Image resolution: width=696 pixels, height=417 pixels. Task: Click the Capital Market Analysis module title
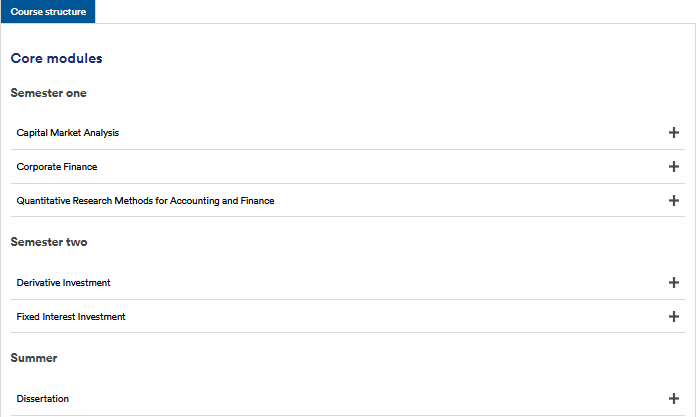tap(68, 133)
